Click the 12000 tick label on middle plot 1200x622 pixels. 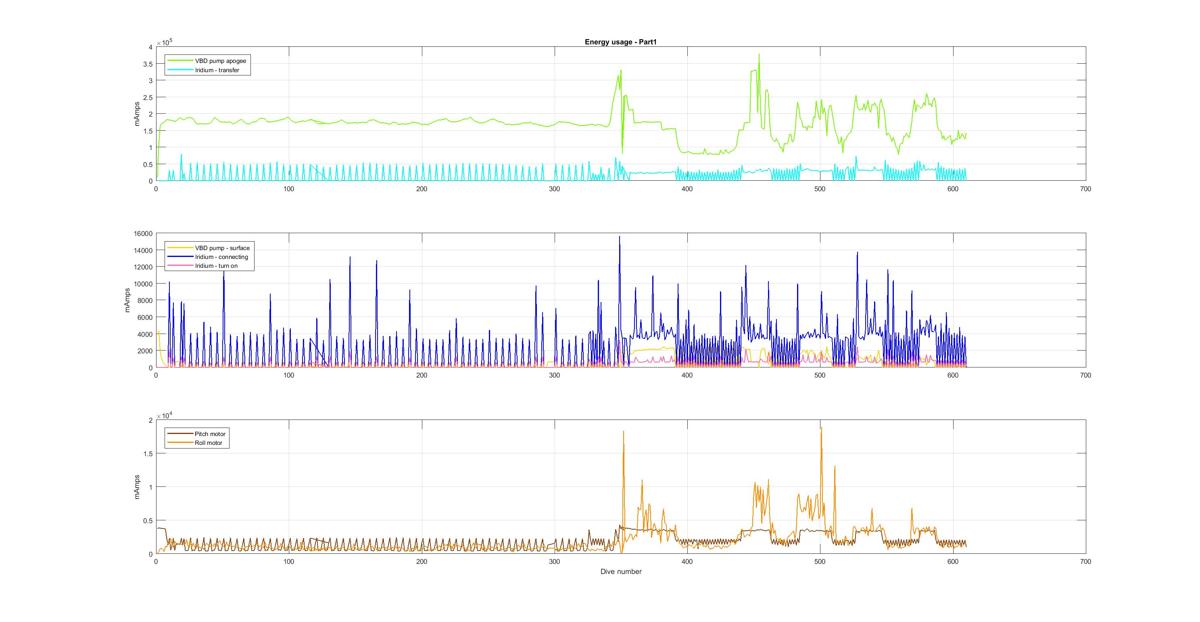(x=142, y=267)
